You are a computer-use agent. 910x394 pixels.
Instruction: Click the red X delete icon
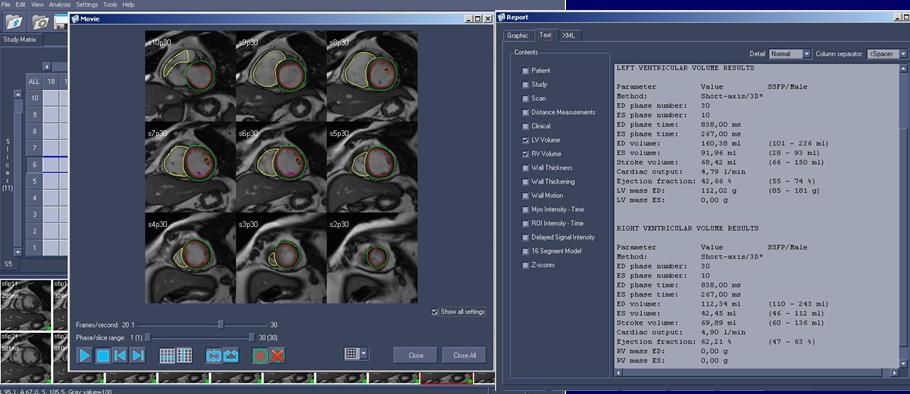tap(277, 355)
